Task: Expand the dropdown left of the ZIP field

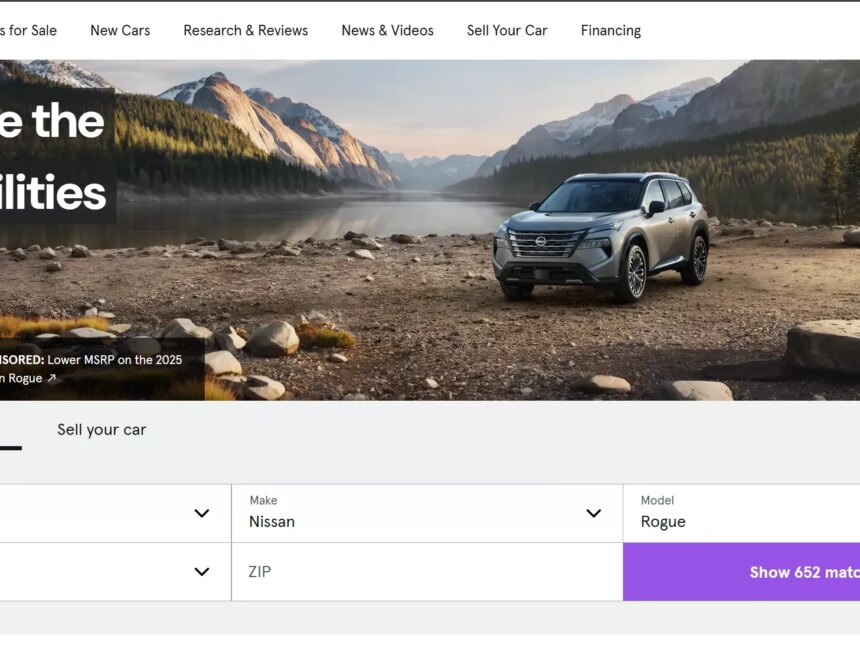Action: [x=201, y=572]
